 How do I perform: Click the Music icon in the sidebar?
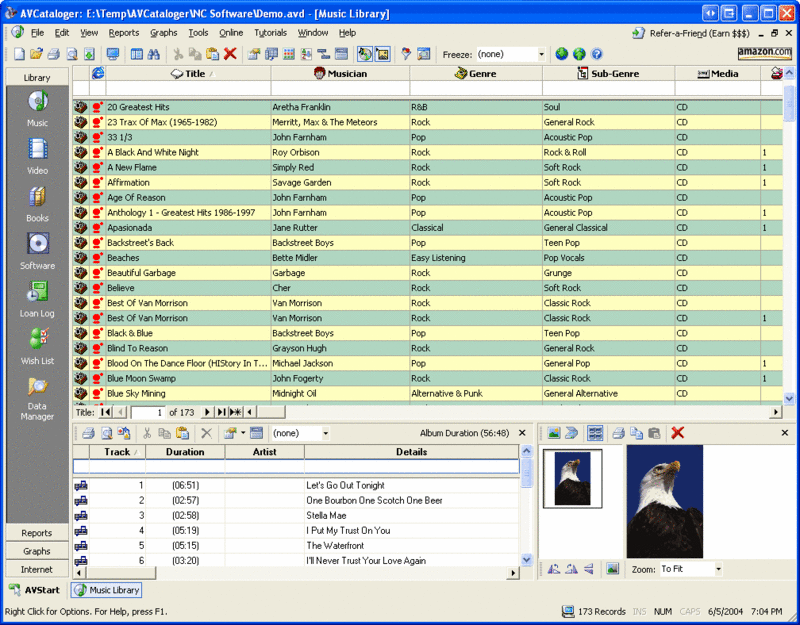pos(37,100)
